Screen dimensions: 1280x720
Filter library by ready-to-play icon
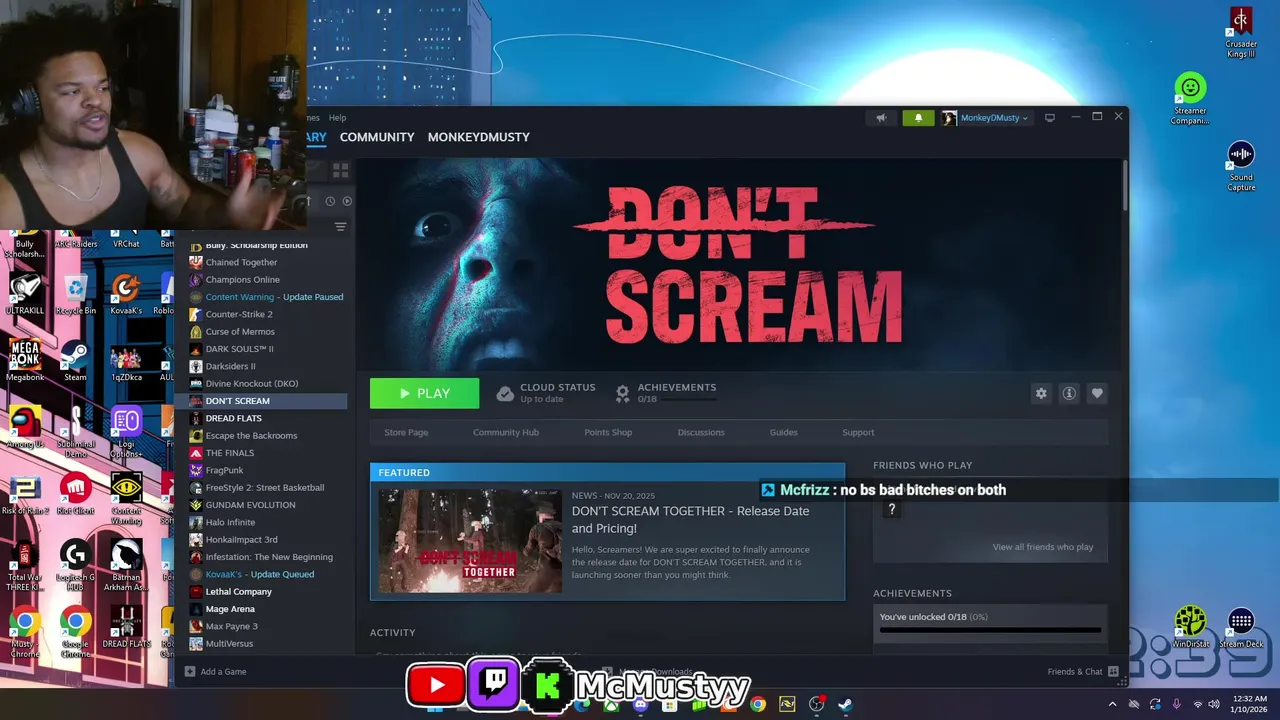click(347, 201)
